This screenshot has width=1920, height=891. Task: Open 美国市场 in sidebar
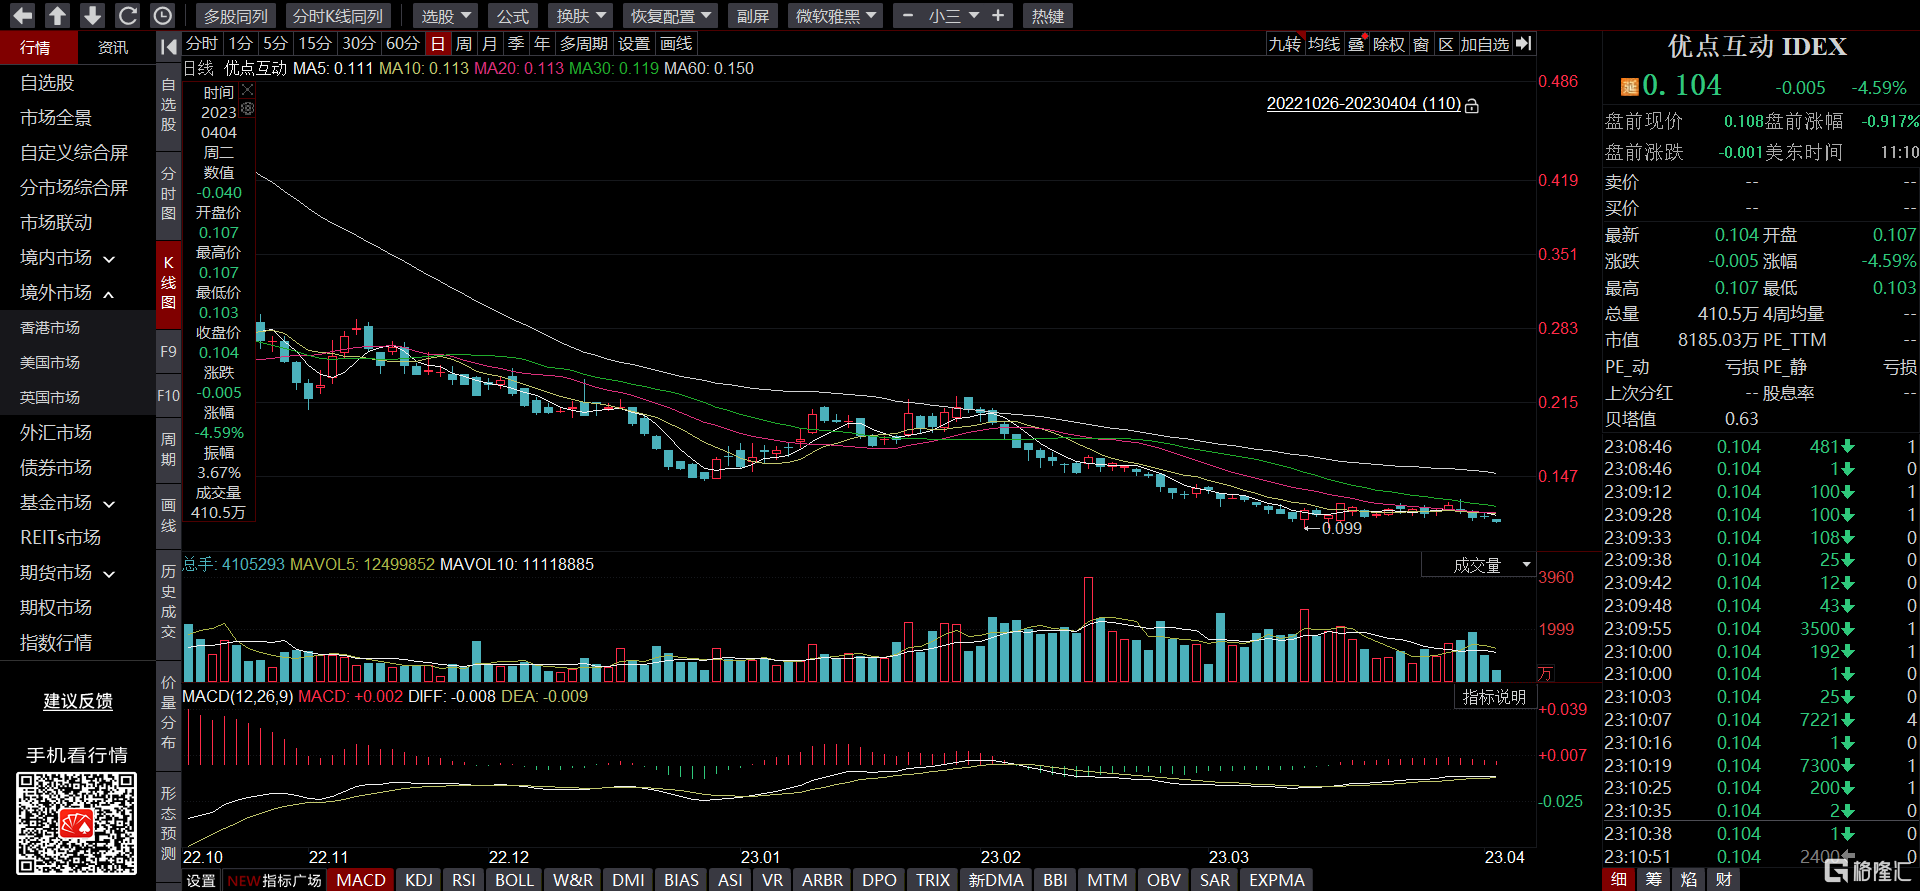(50, 363)
